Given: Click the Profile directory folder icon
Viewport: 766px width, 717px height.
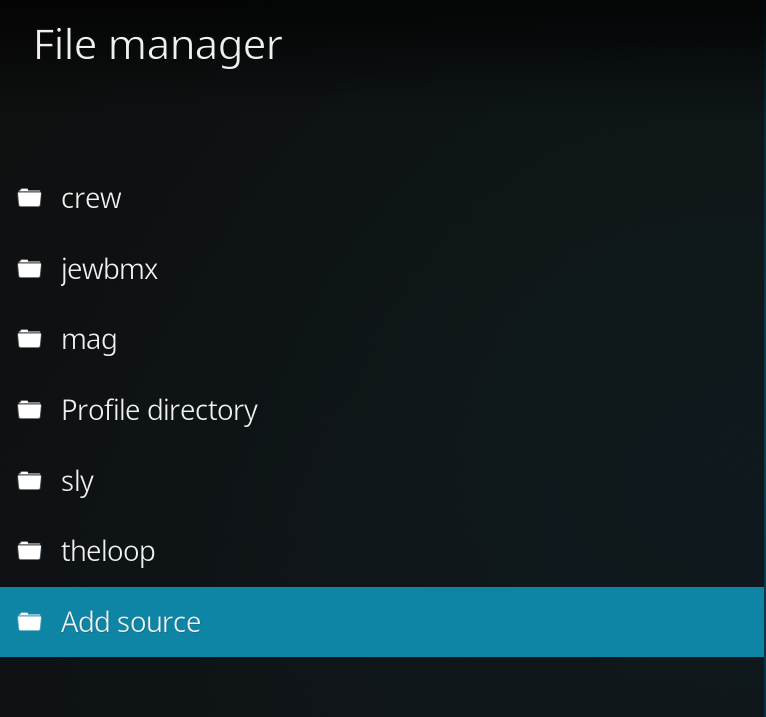Looking at the screenshot, I should click(30, 410).
